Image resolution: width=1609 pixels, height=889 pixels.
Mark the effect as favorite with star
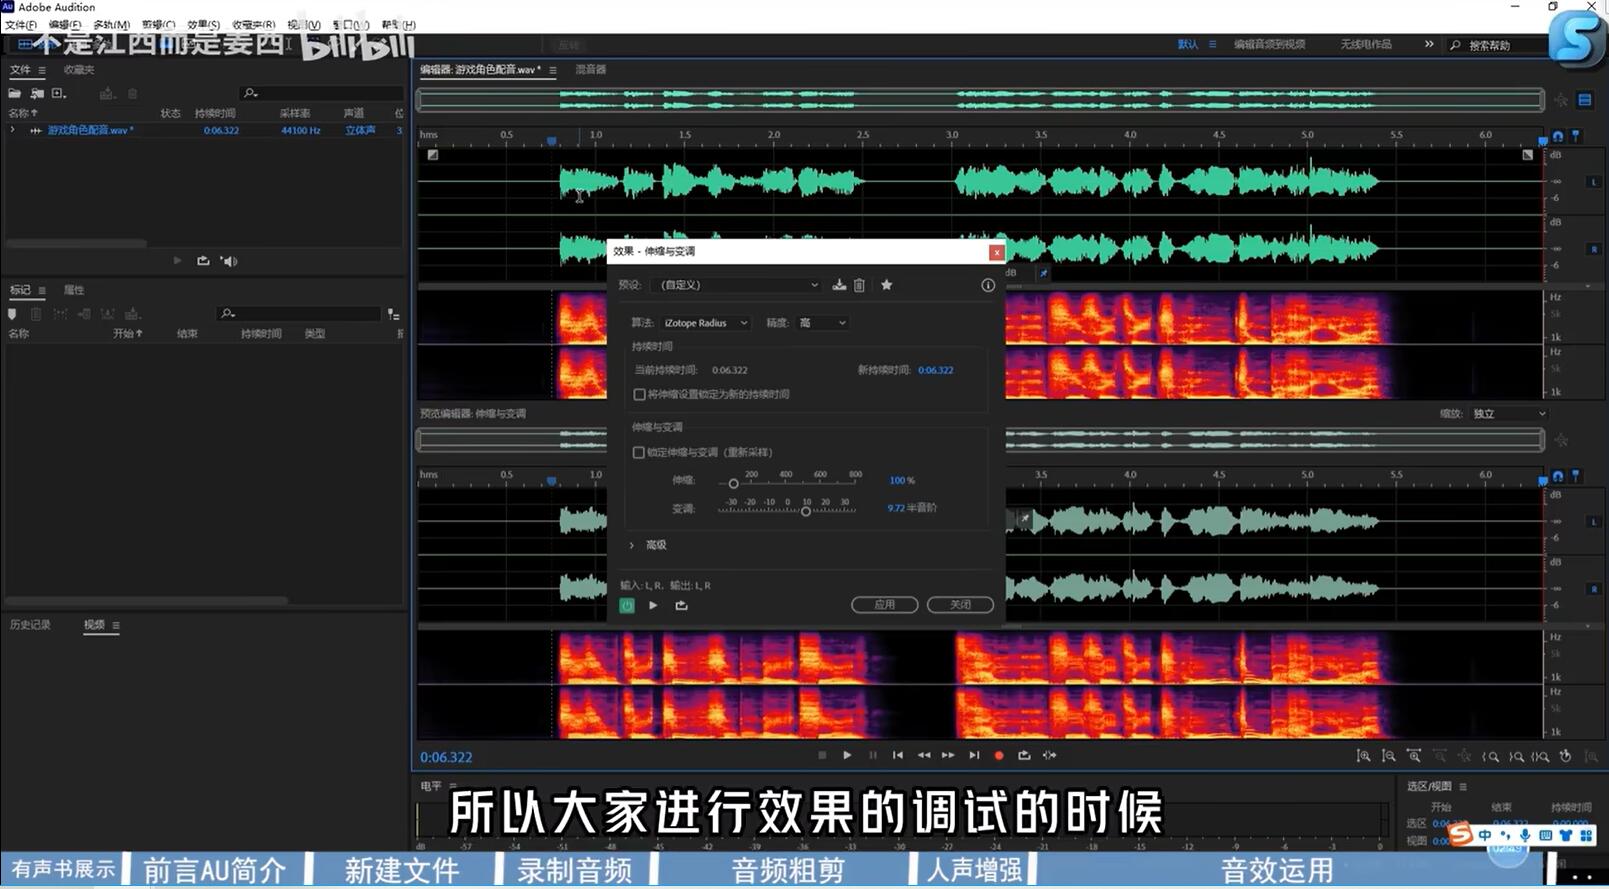(886, 285)
